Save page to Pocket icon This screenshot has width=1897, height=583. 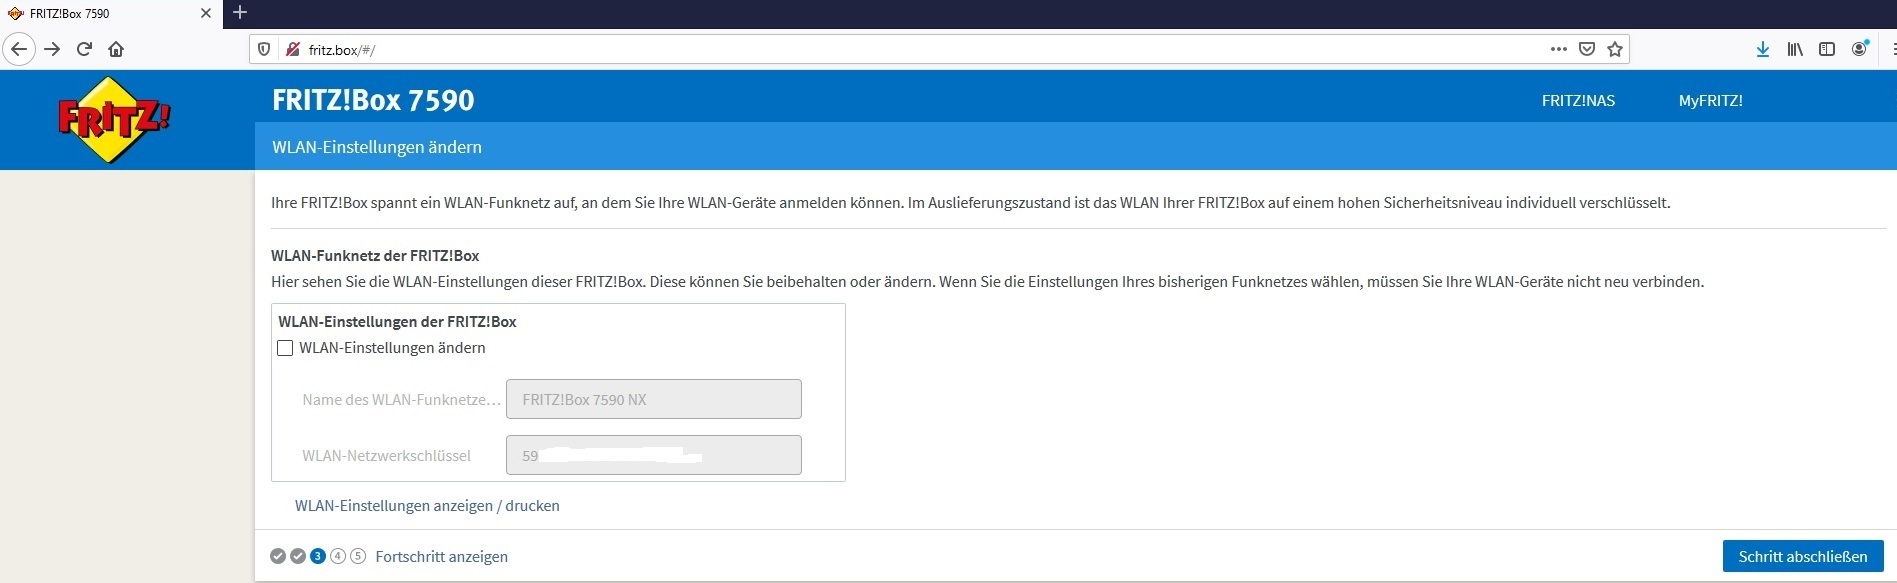coord(1586,49)
